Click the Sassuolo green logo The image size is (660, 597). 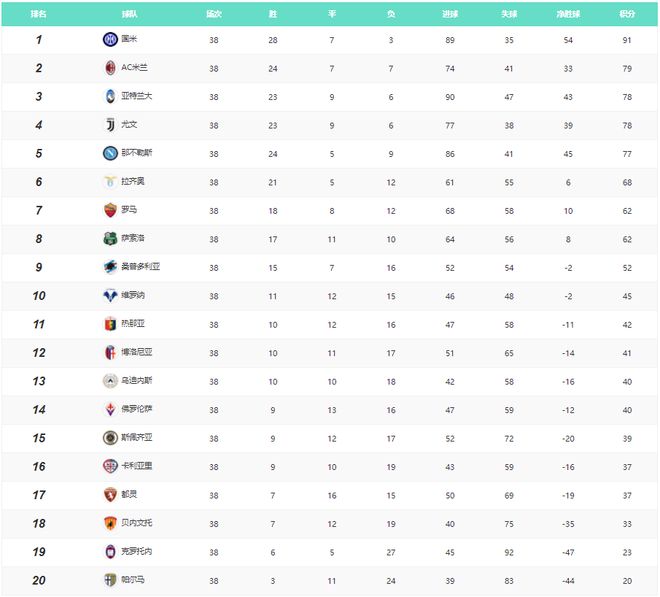point(110,239)
